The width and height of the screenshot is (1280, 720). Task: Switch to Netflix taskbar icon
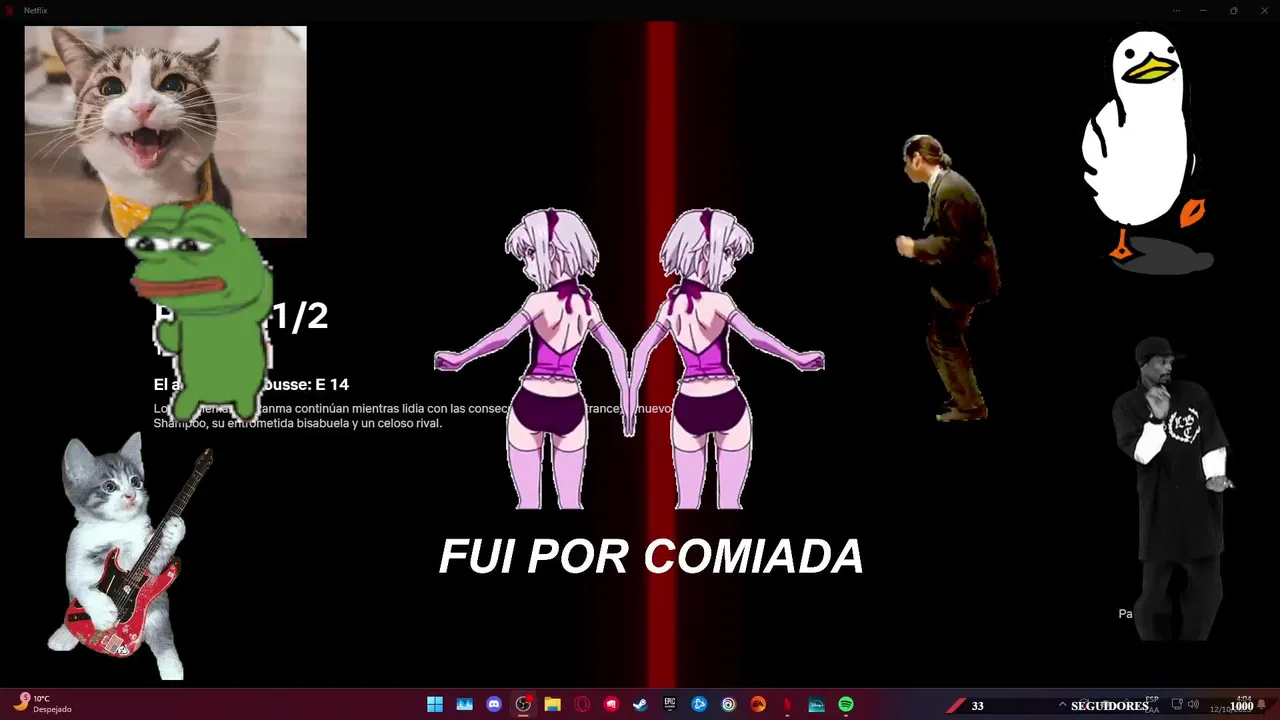click(x=787, y=704)
